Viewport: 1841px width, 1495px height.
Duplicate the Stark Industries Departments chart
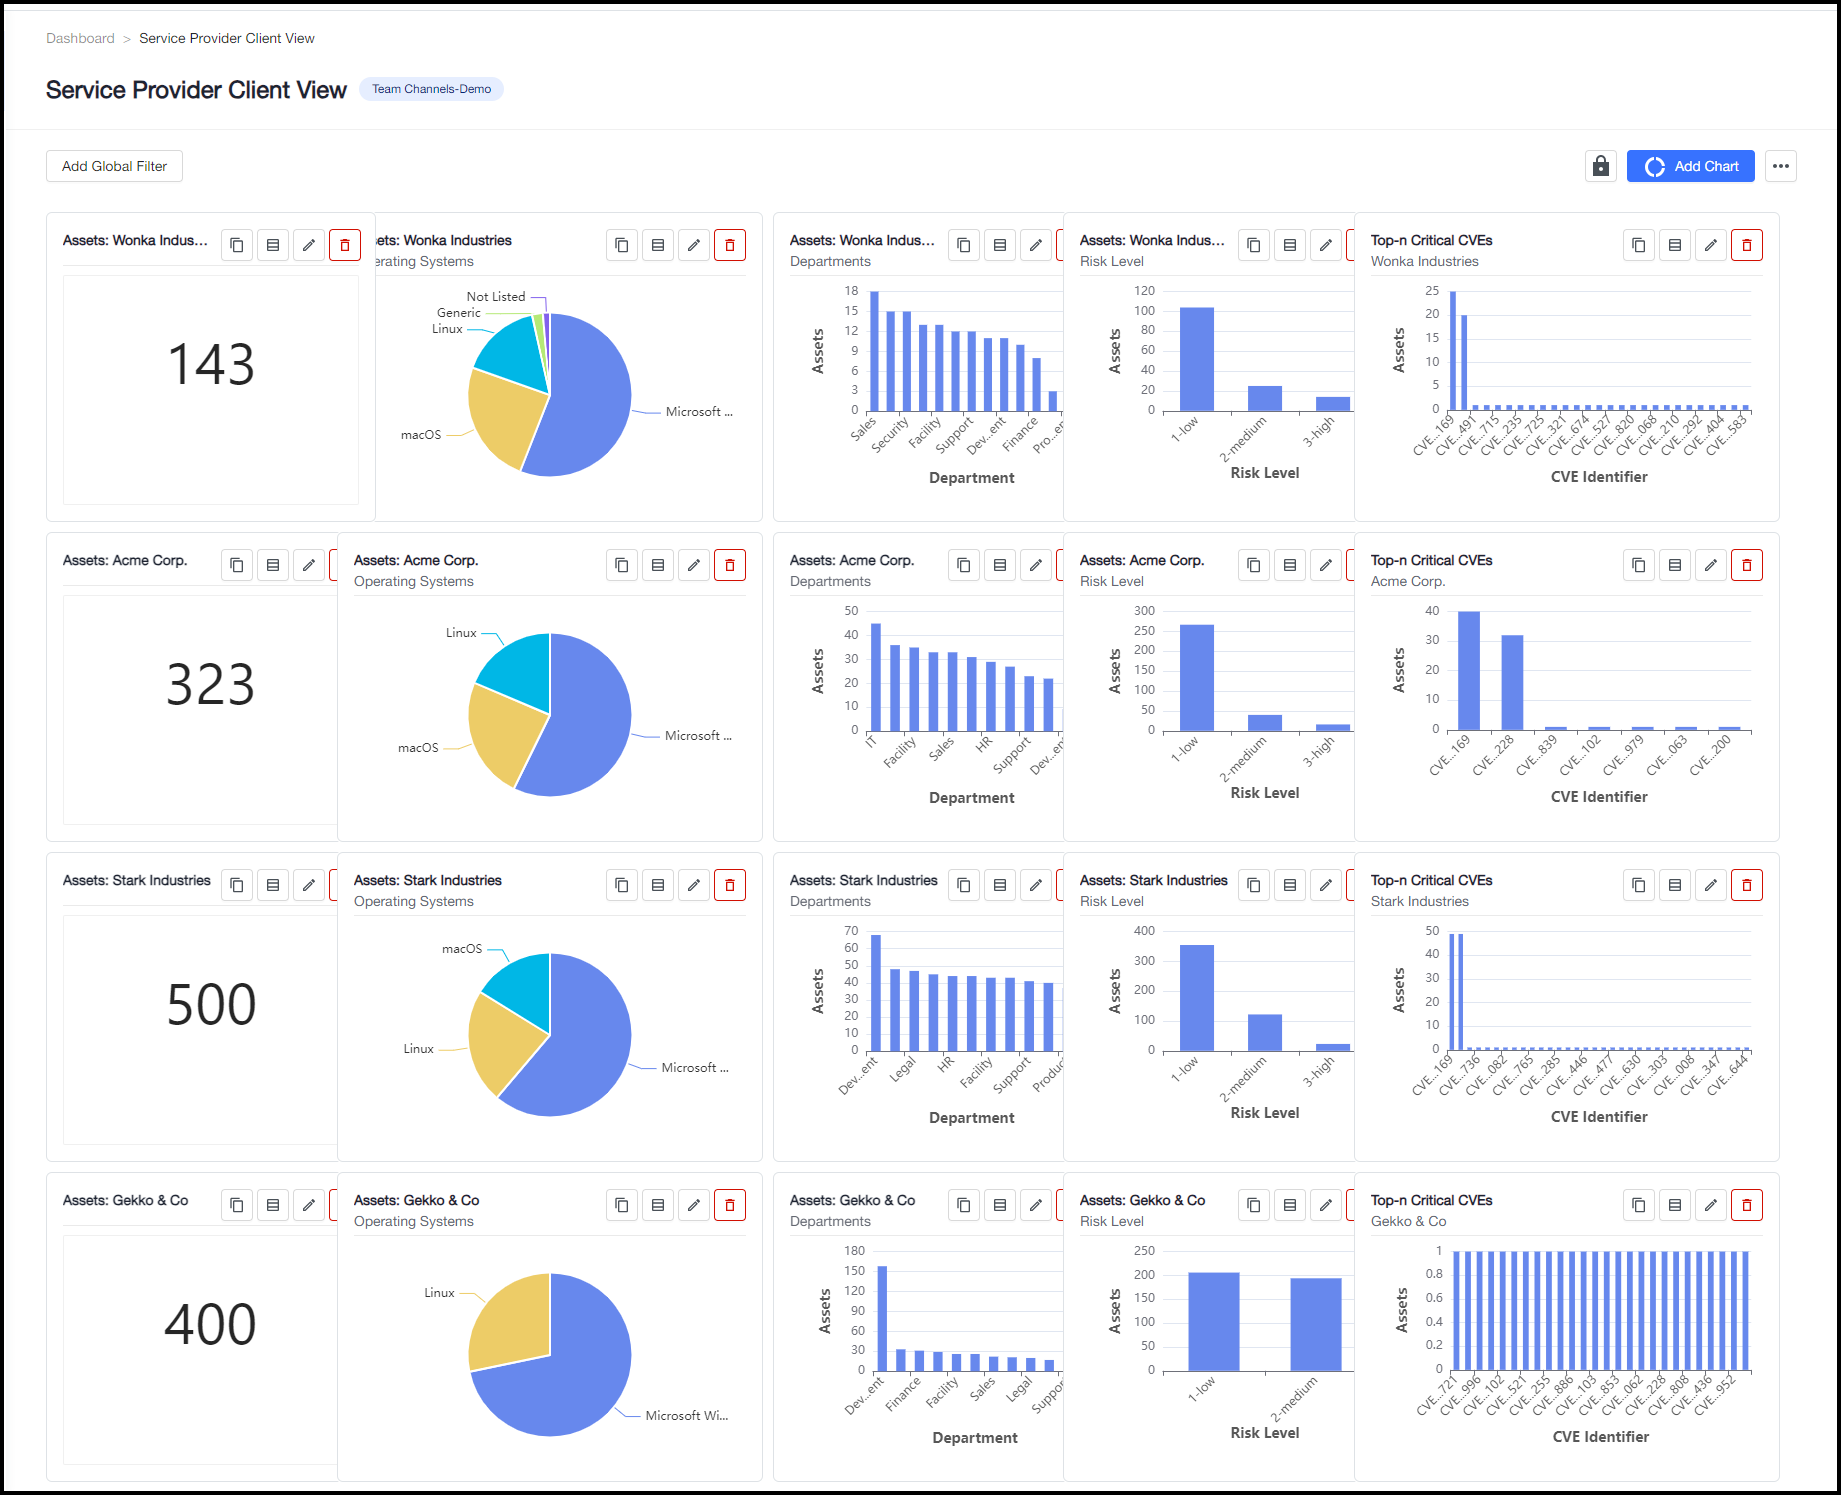964,885
